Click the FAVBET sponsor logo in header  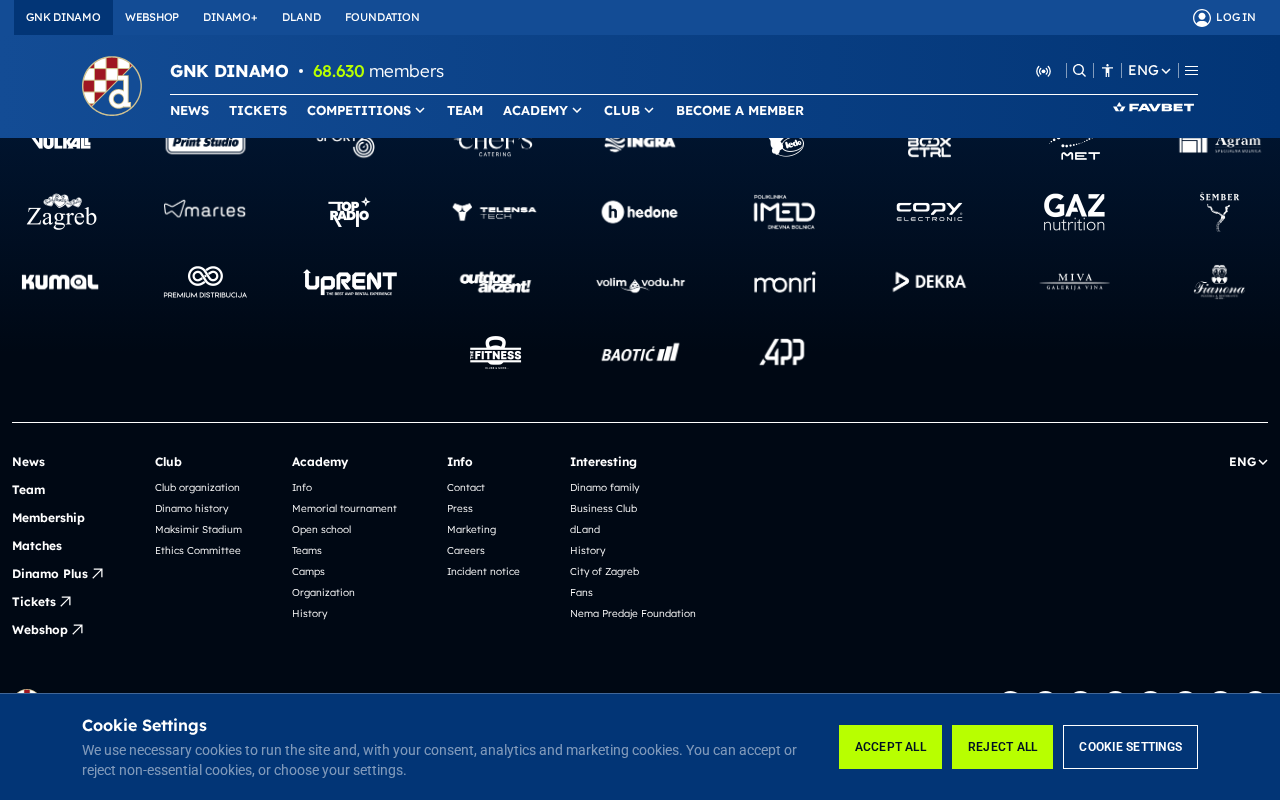(x=1154, y=107)
